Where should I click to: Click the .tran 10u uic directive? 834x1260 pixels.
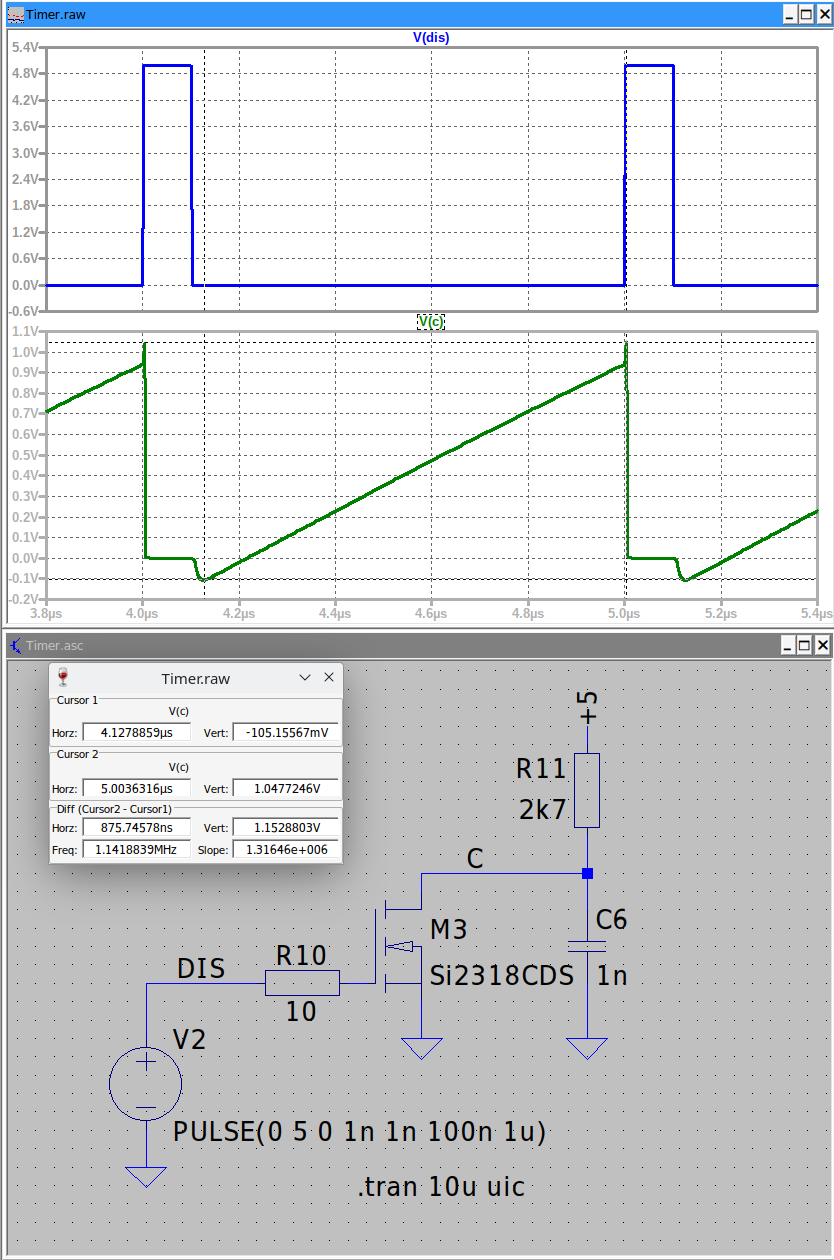point(441,1187)
